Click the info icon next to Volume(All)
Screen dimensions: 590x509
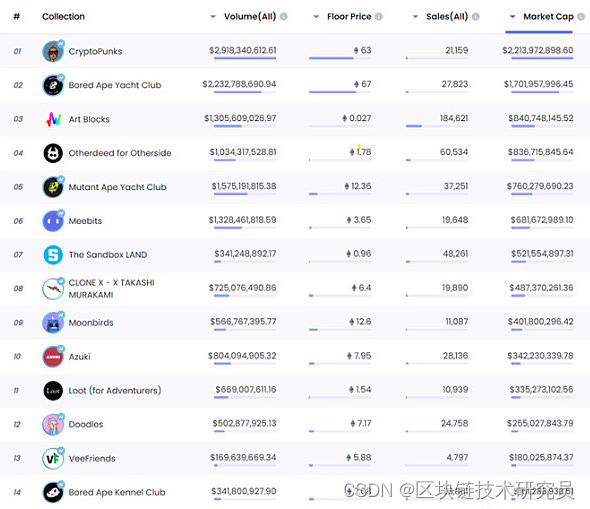coord(284,17)
